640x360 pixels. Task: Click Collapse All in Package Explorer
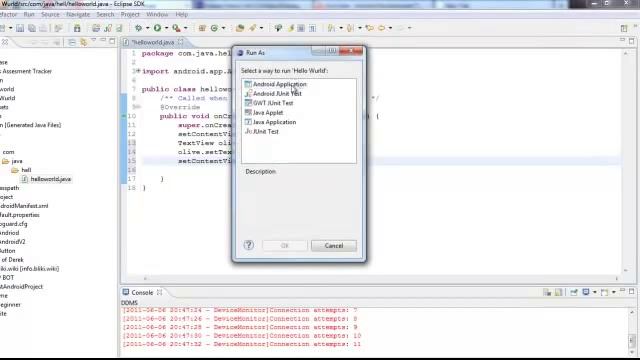(71, 42)
